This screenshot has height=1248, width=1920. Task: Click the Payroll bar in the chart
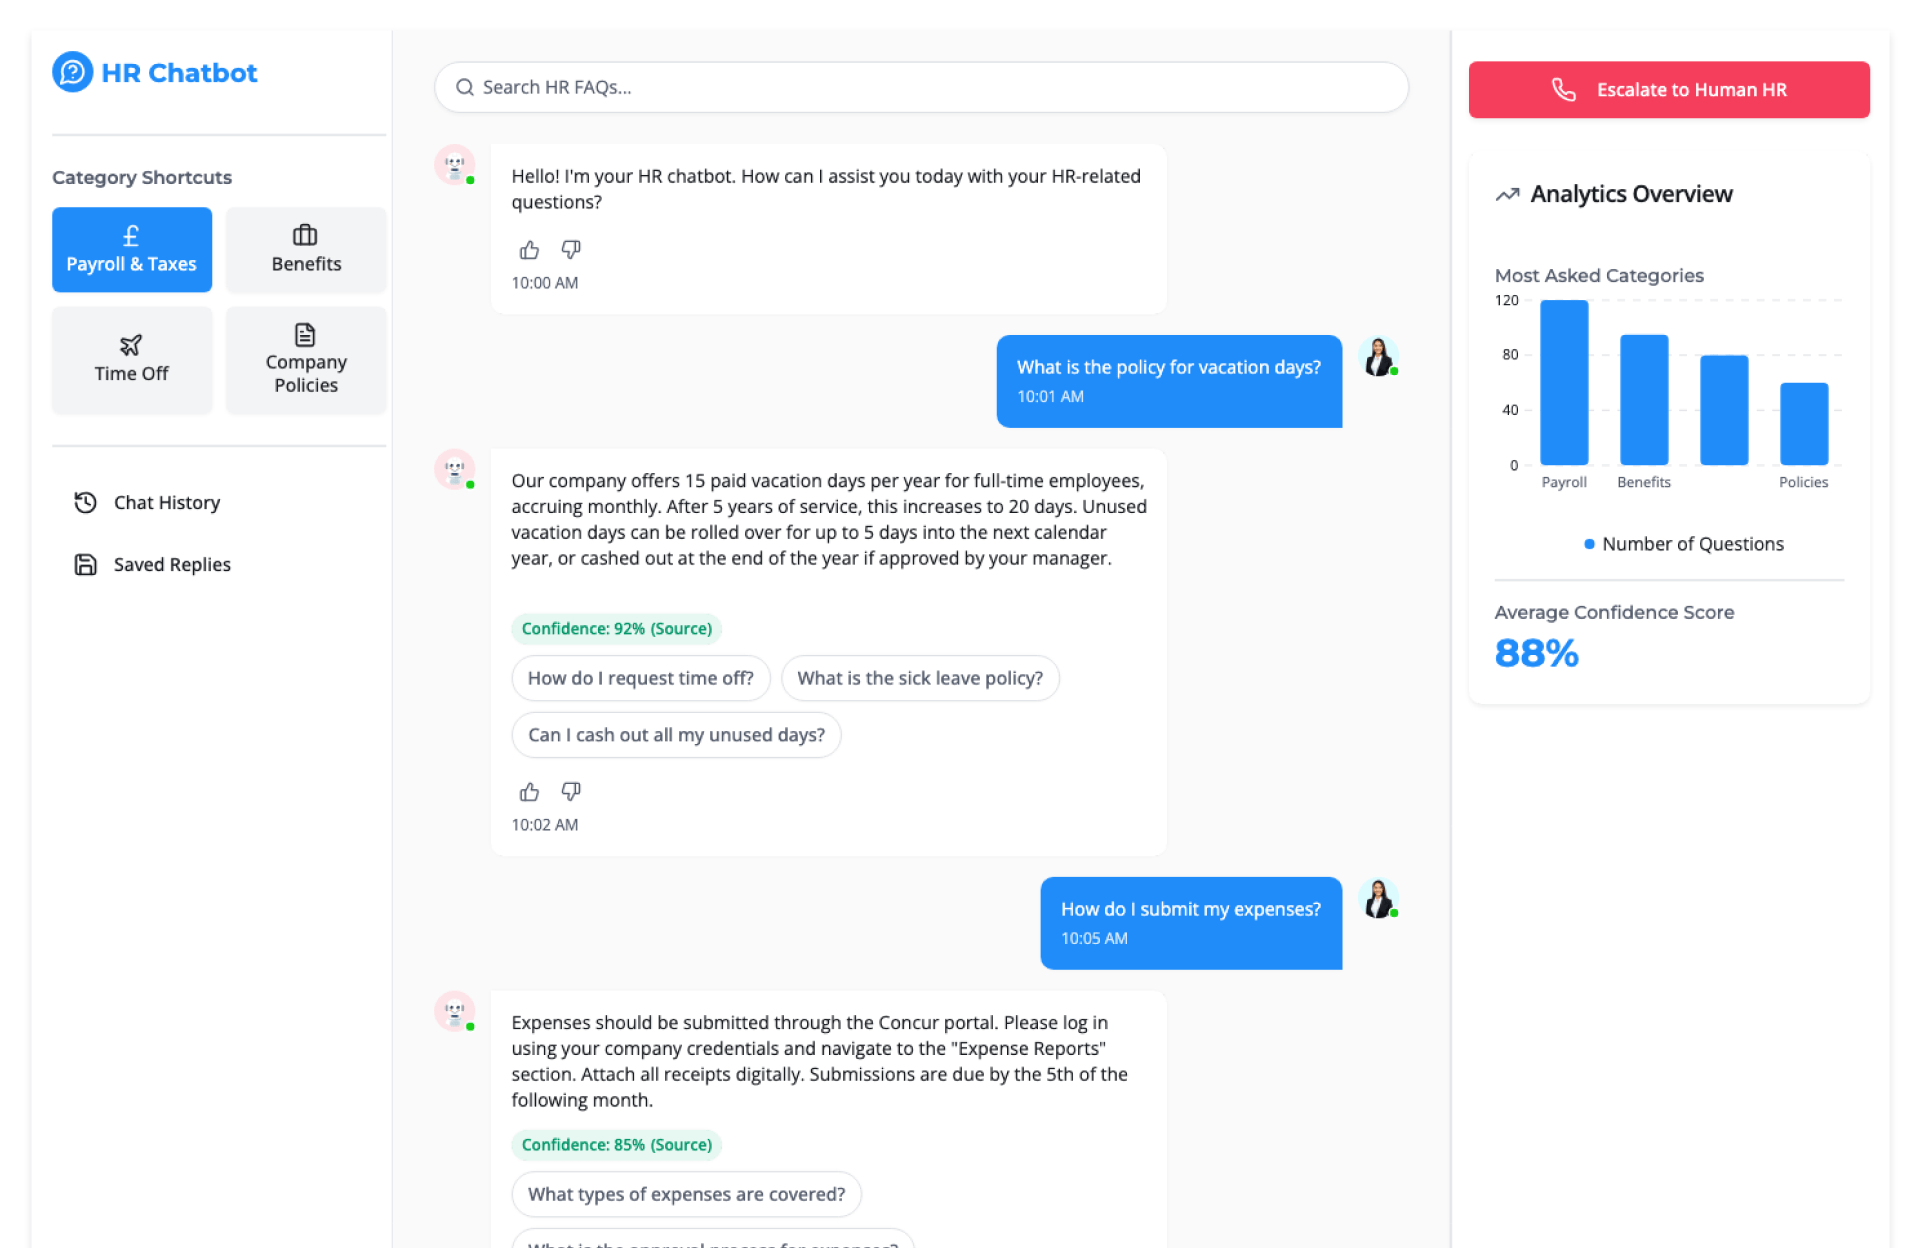pyautogui.click(x=1563, y=382)
